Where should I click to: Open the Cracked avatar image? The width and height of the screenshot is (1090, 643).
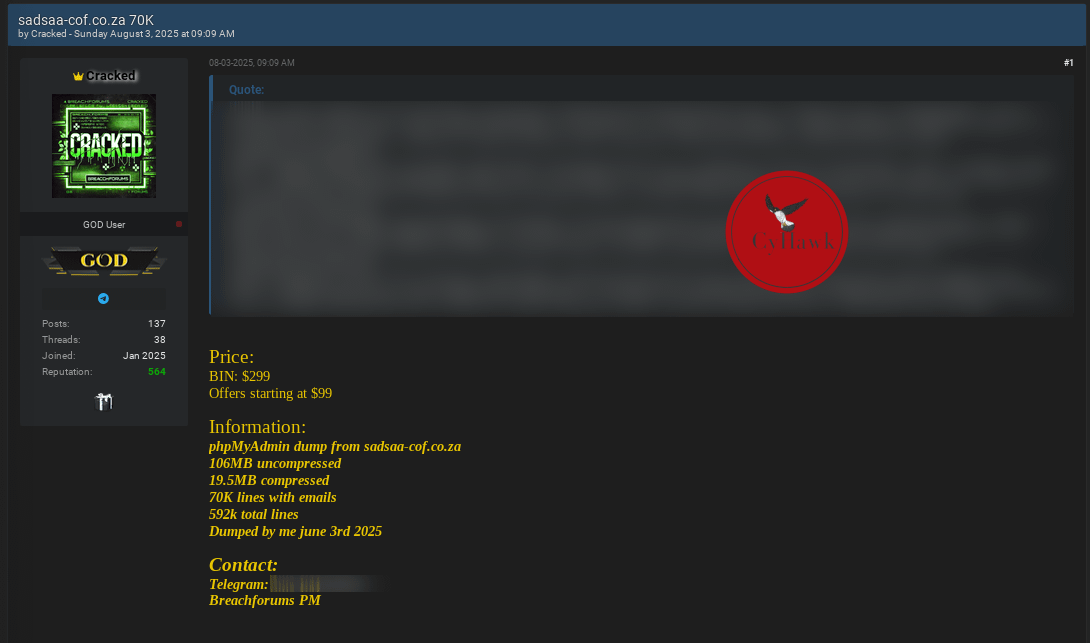(104, 146)
